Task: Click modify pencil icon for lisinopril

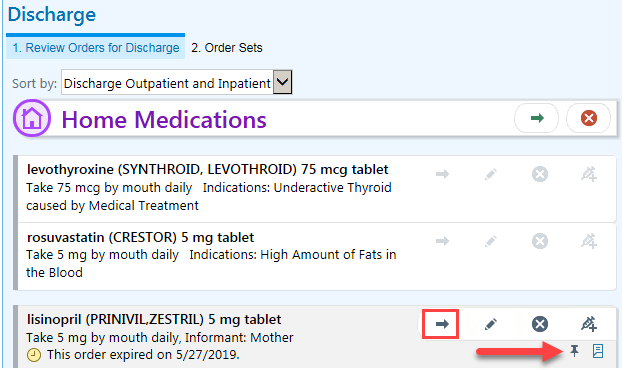Action: [x=491, y=324]
